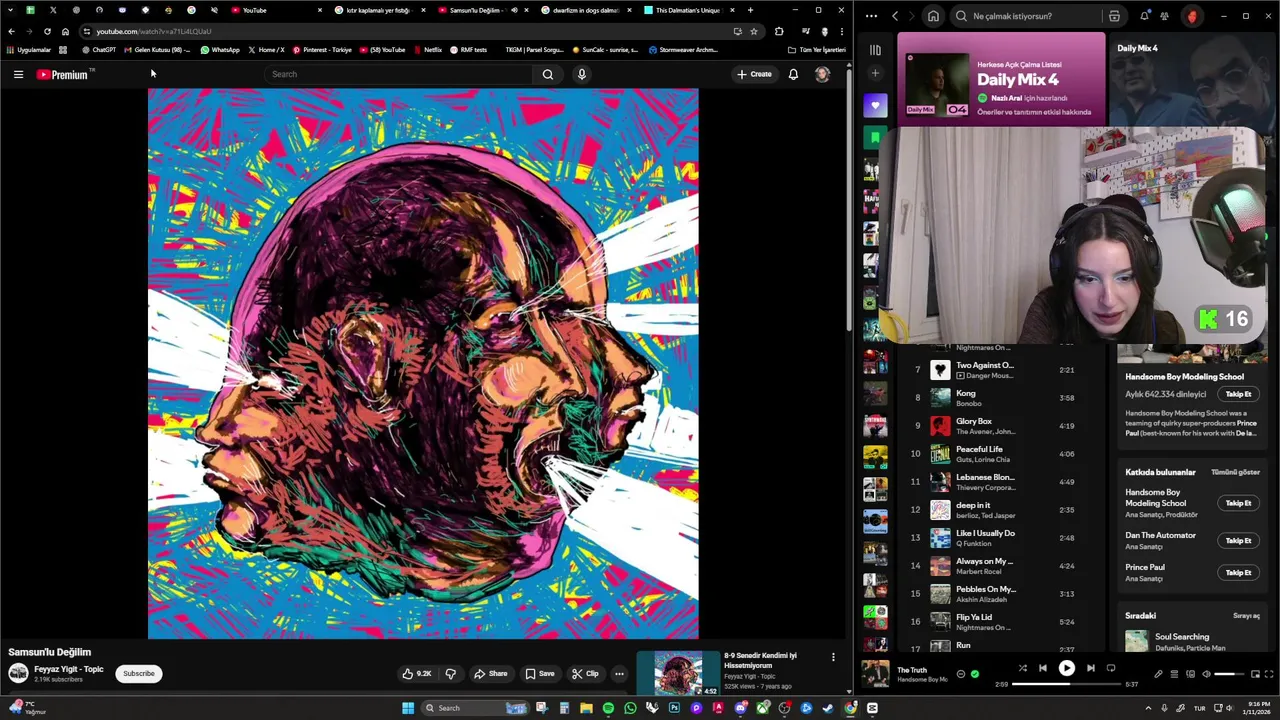
Task: Focus the YouTube search field
Action: tap(398, 74)
